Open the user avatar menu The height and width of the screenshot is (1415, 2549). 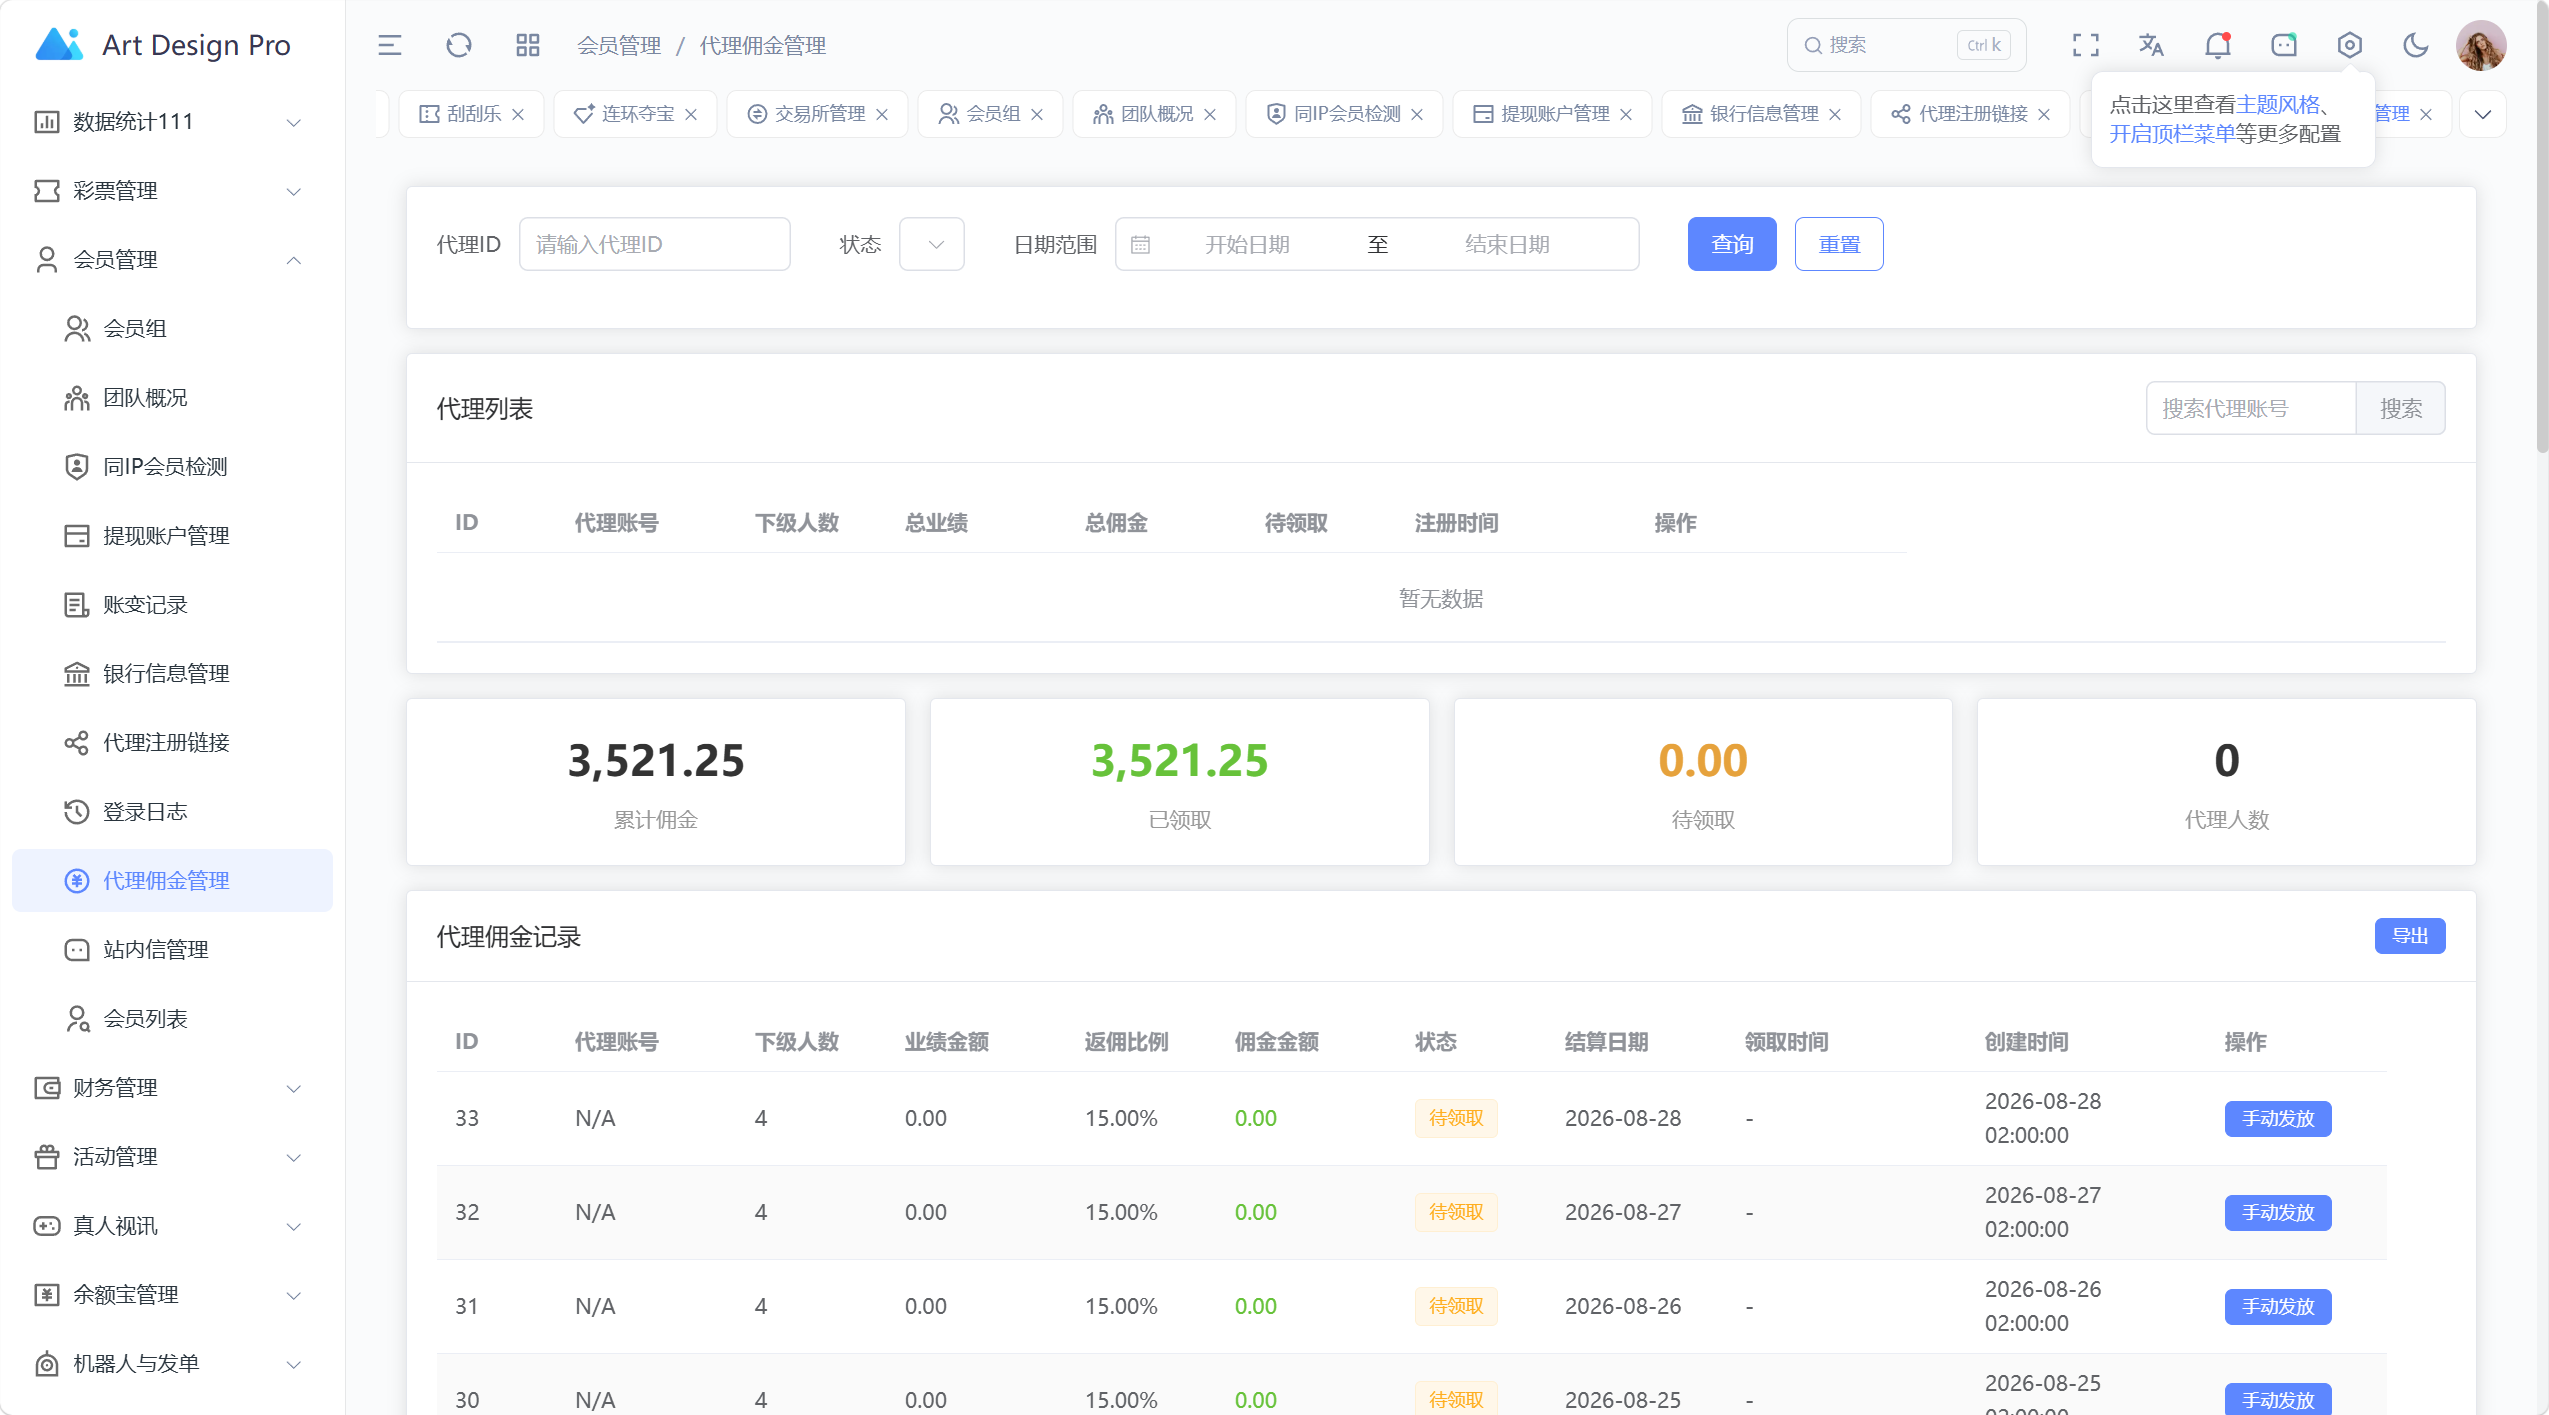coord(2481,45)
